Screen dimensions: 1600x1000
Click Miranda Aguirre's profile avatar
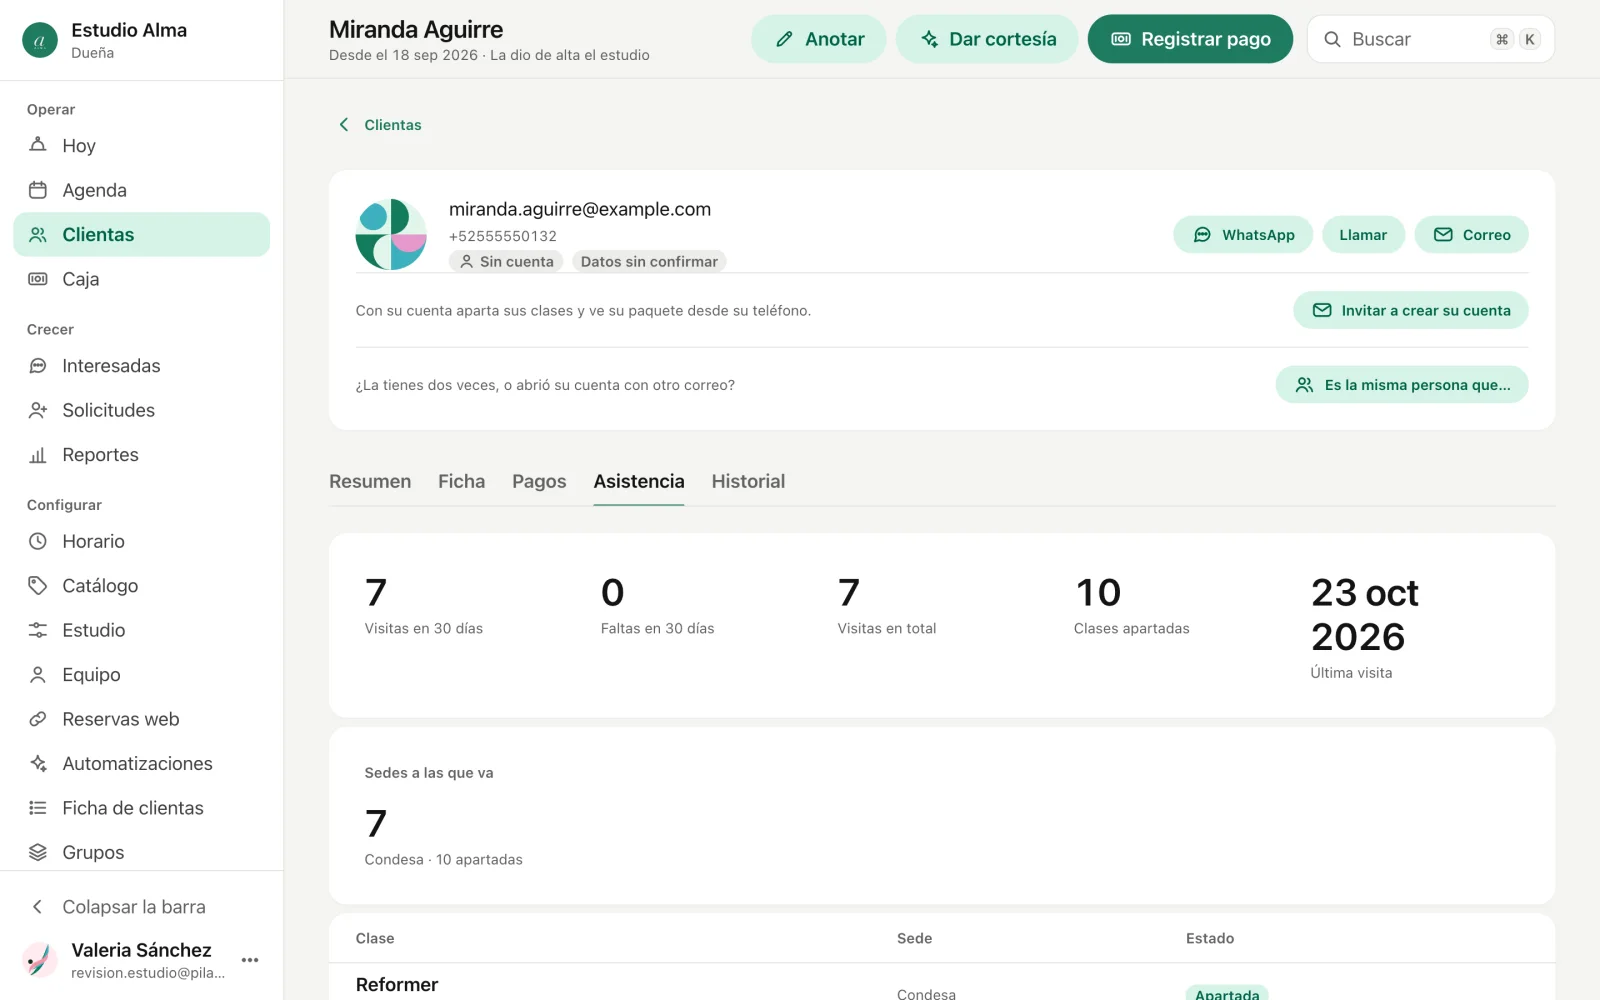pyautogui.click(x=391, y=234)
